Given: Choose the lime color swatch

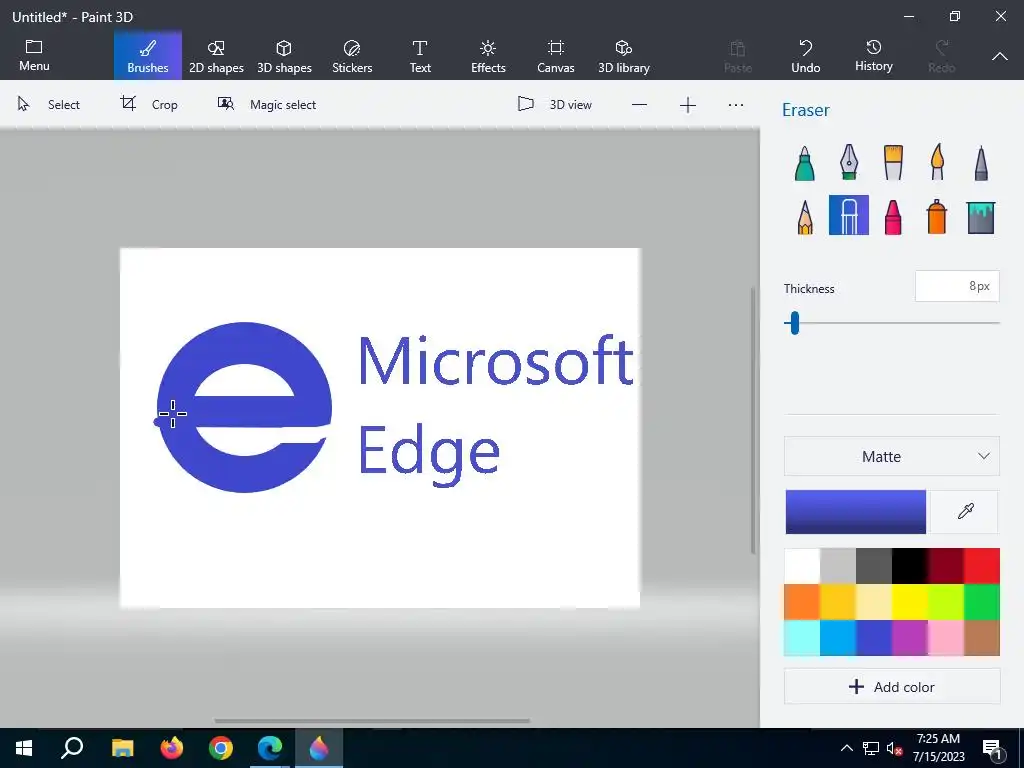Looking at the screenshot, I should [946, 601].
